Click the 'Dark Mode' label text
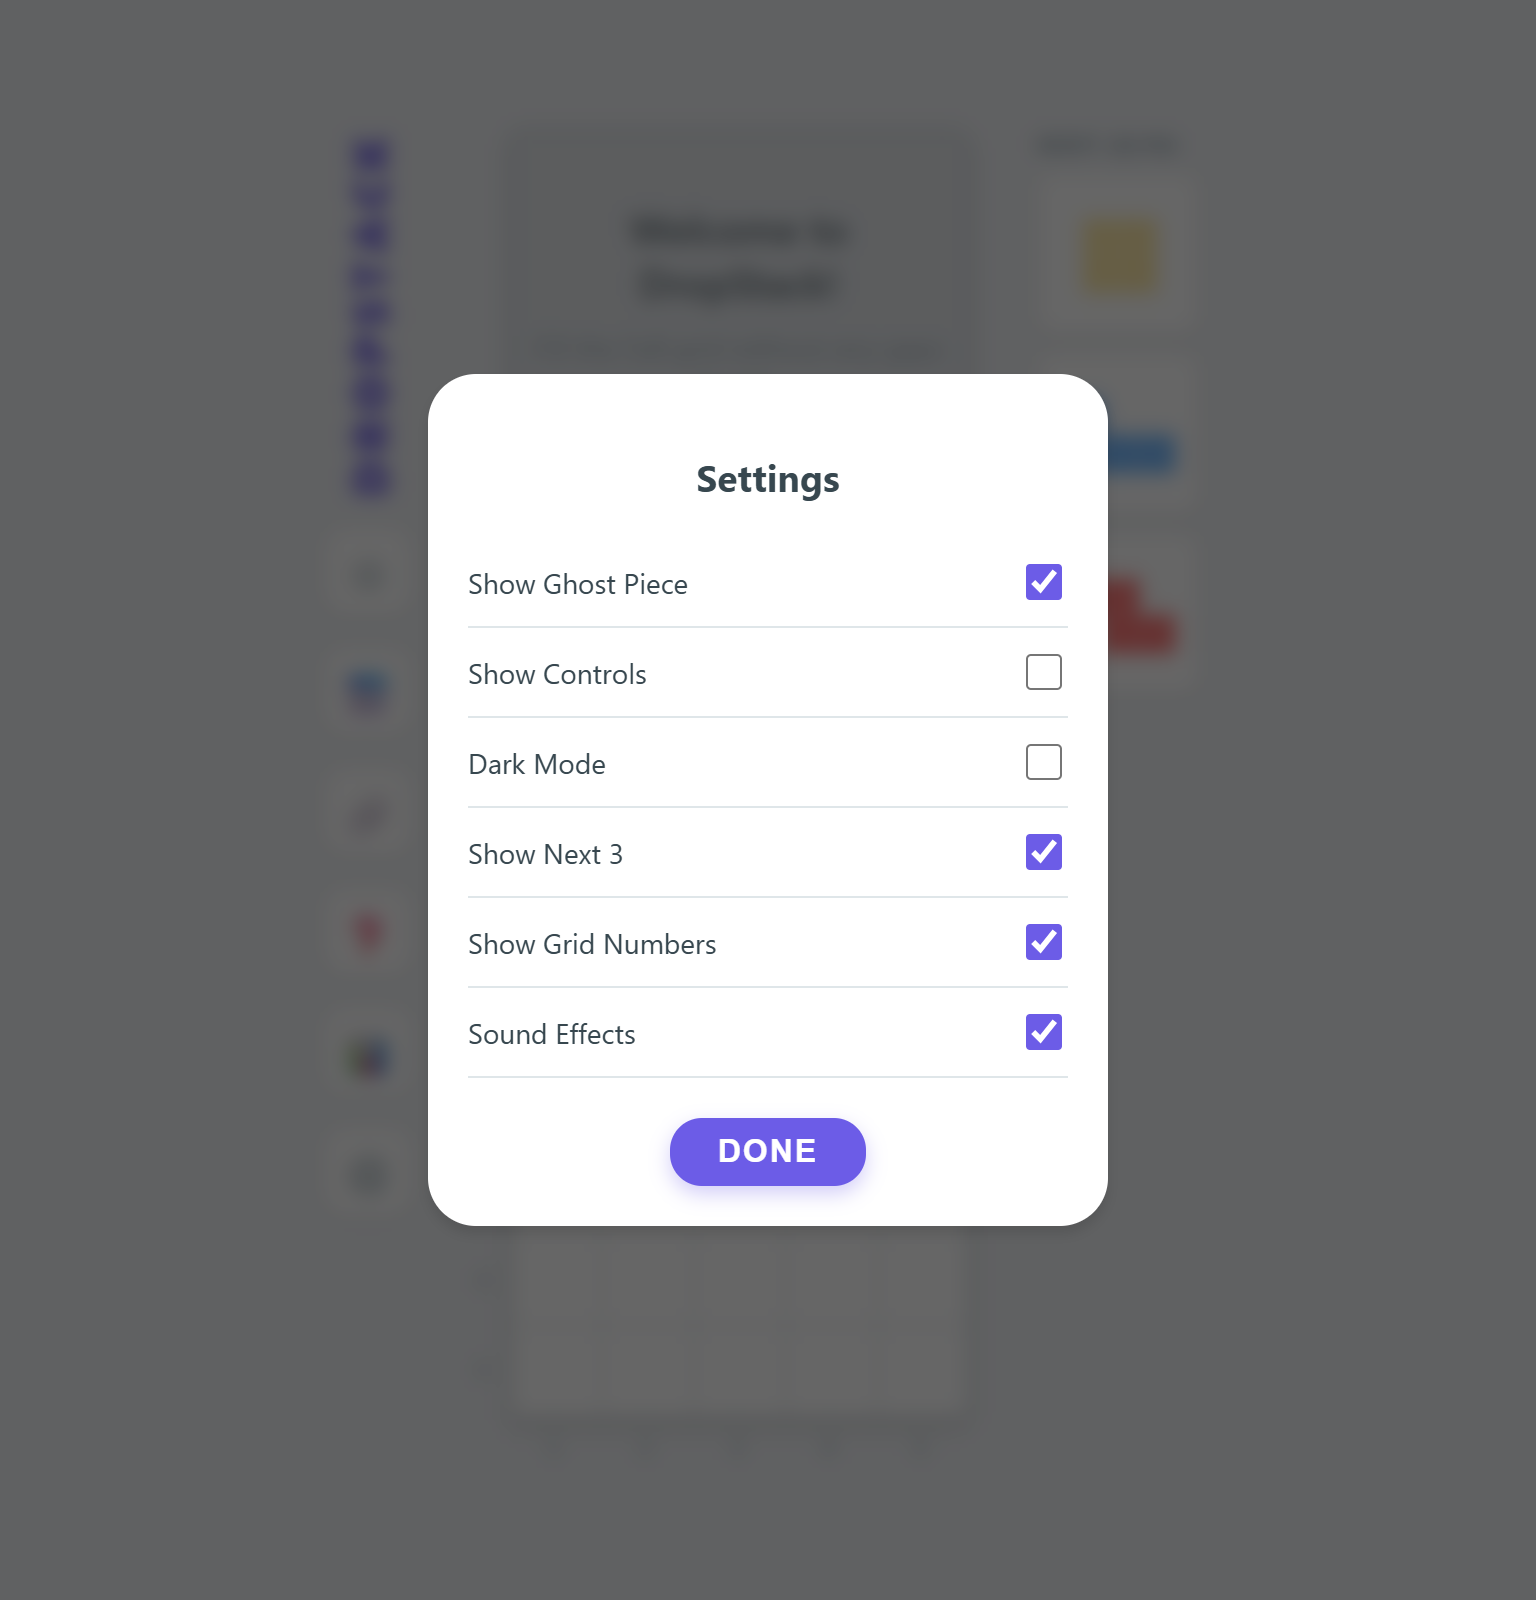 [537, 764]
